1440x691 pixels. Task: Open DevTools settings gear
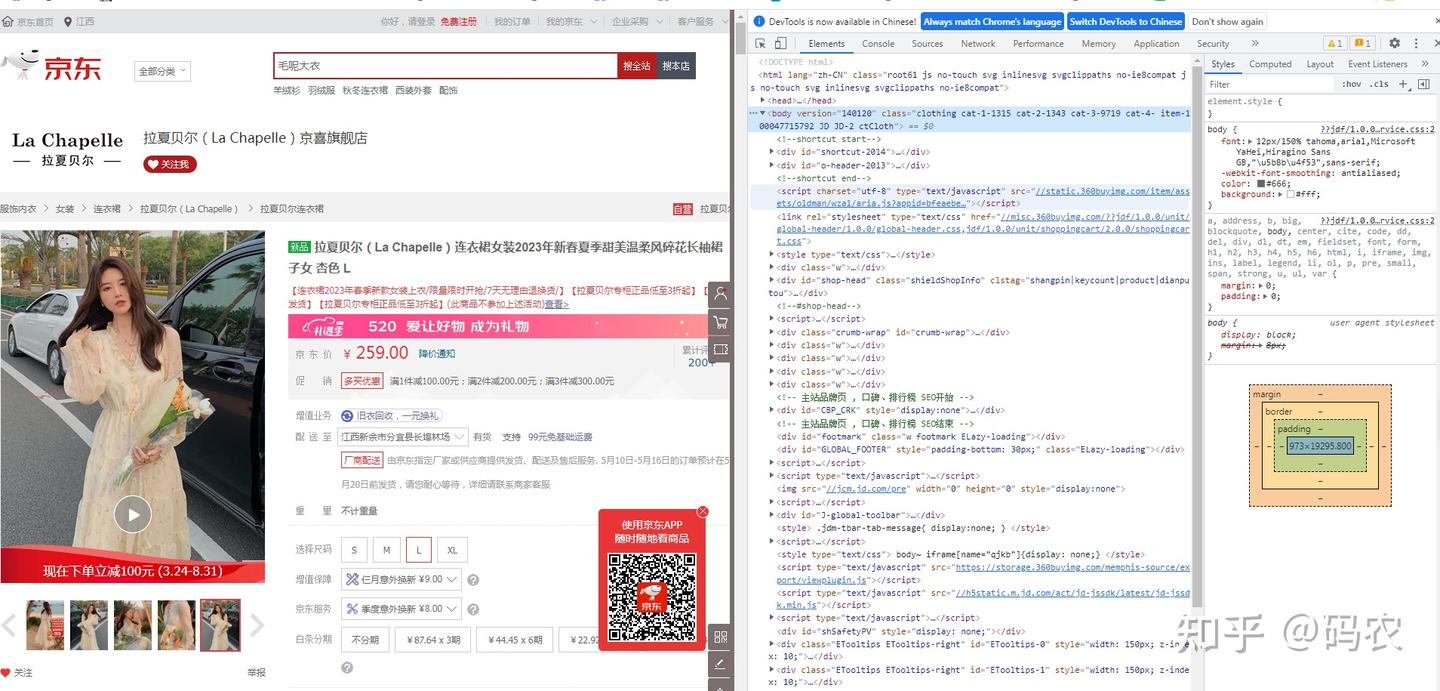tap(1394, 44)
